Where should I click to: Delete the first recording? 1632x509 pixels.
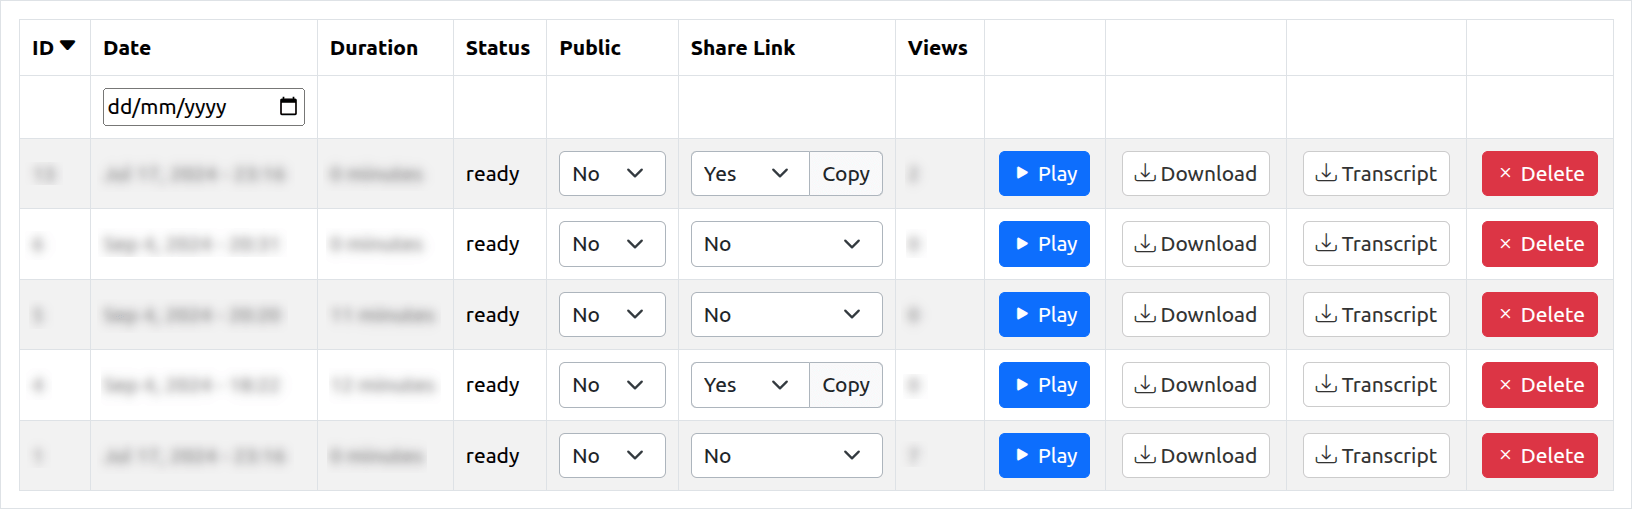1540,174
